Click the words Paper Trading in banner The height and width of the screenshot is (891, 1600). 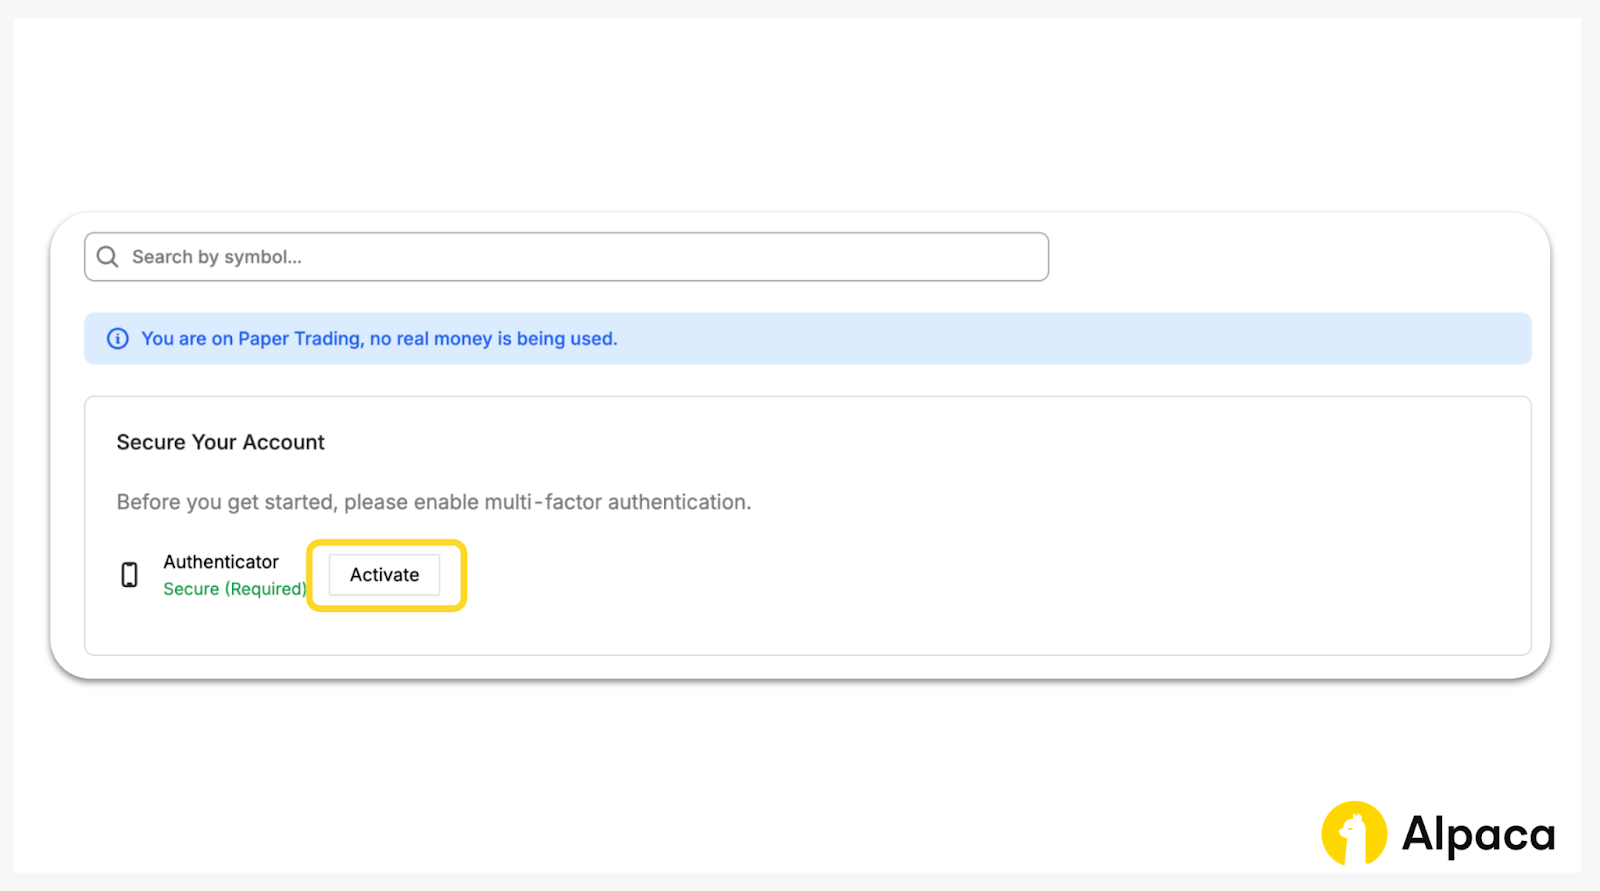tap(299, 339)
